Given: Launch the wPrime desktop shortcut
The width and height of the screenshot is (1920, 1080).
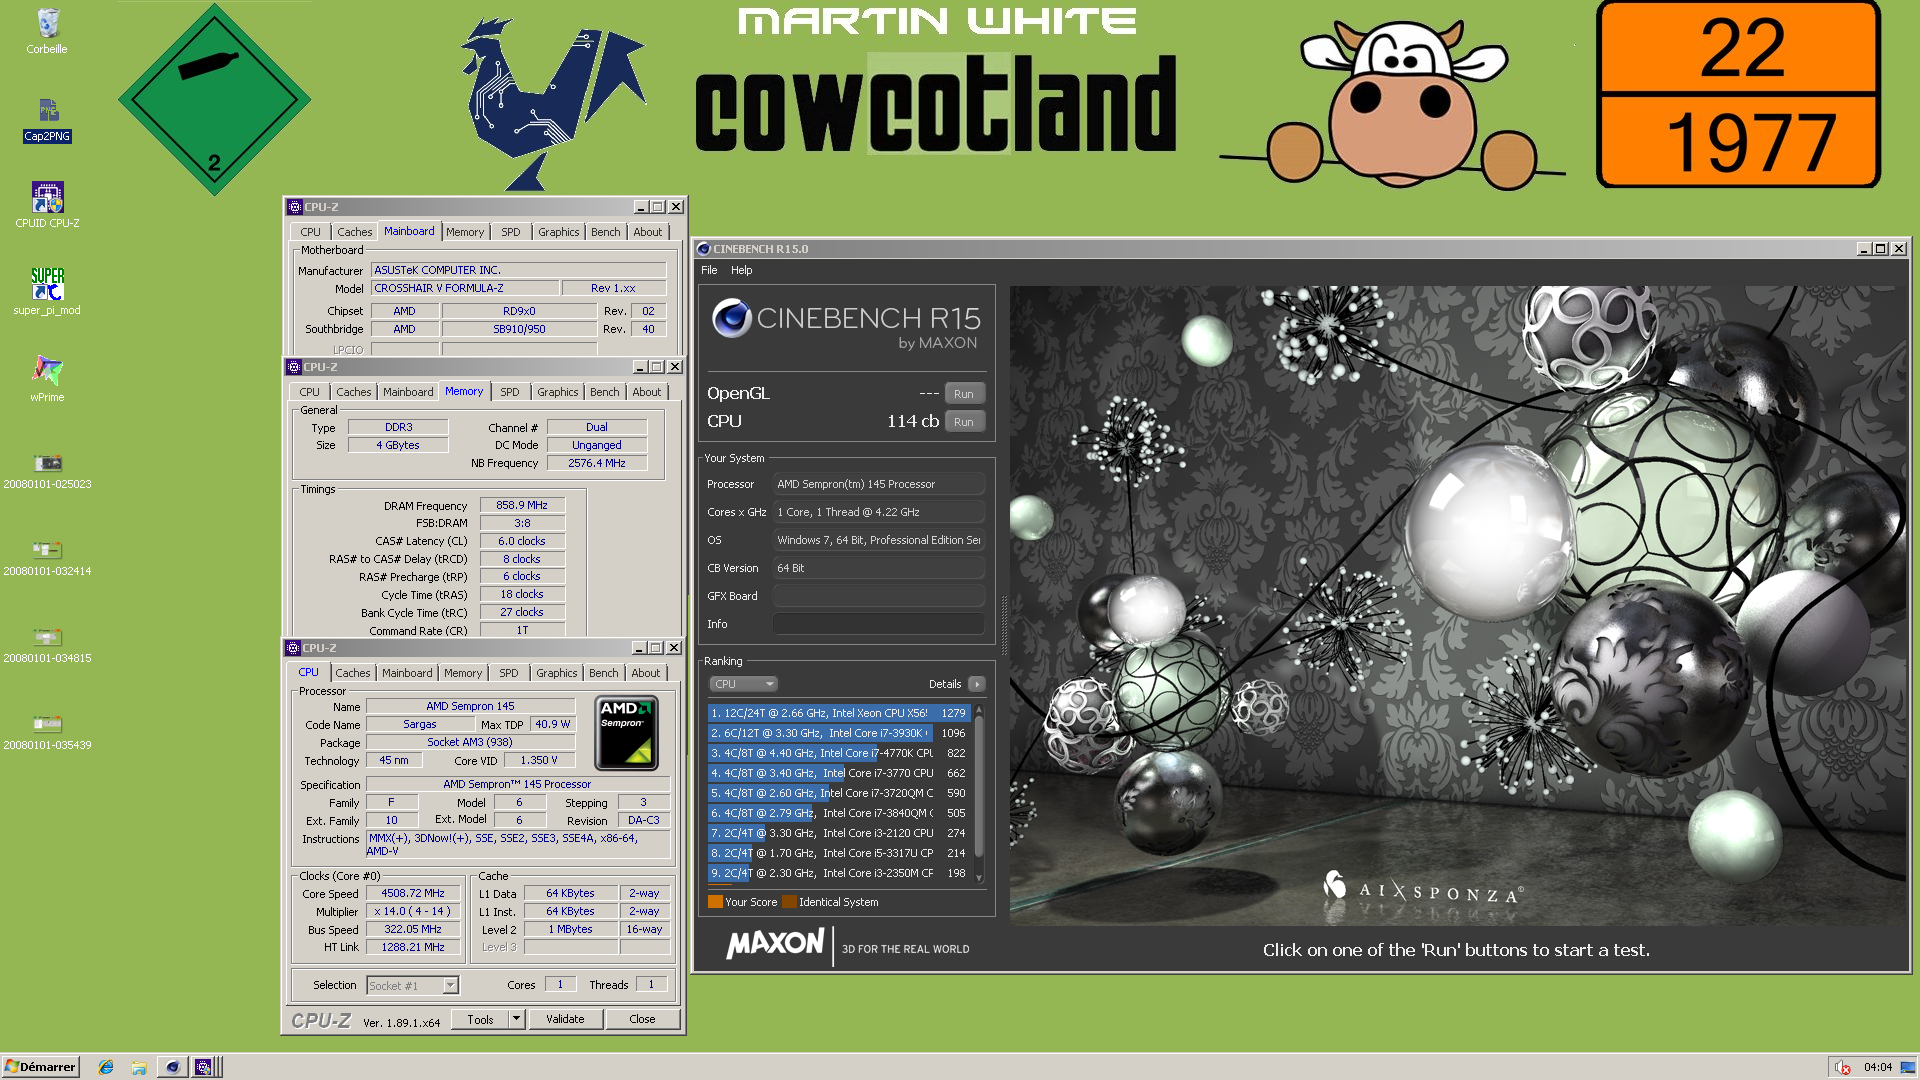Looking at the screenshot, I should coord(47,378).
